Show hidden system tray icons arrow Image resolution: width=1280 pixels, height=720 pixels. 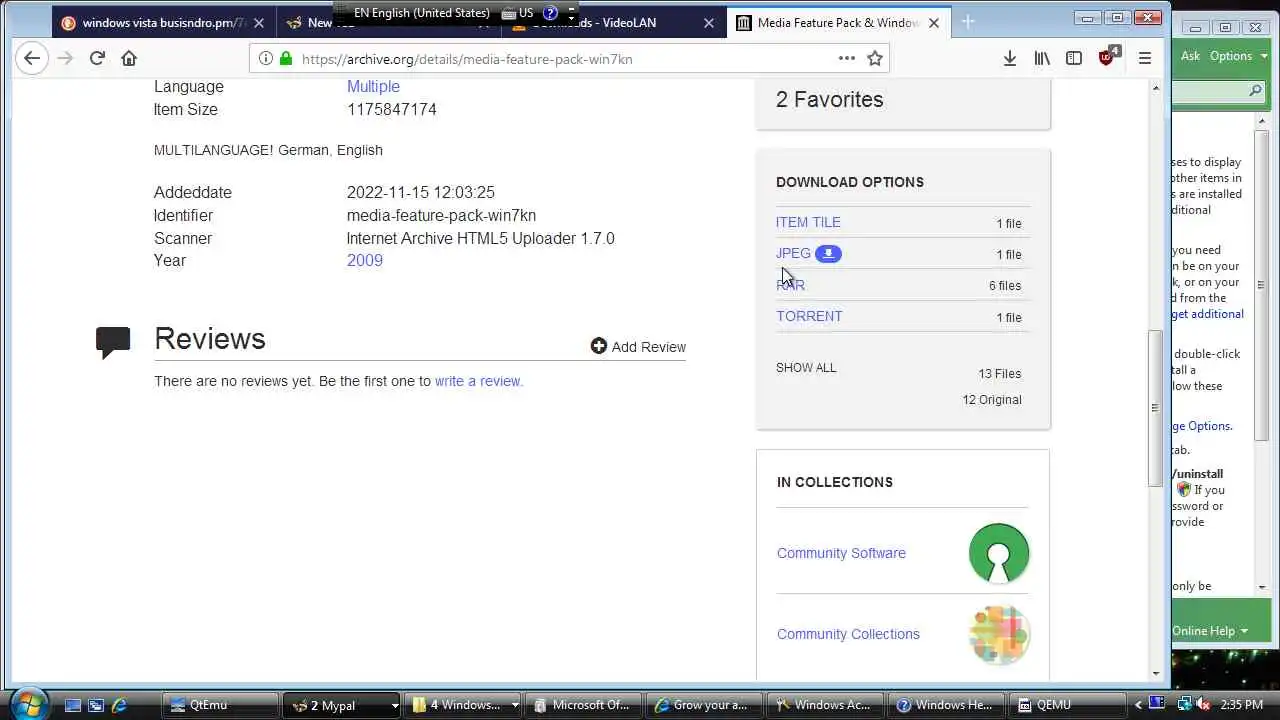1138,705
